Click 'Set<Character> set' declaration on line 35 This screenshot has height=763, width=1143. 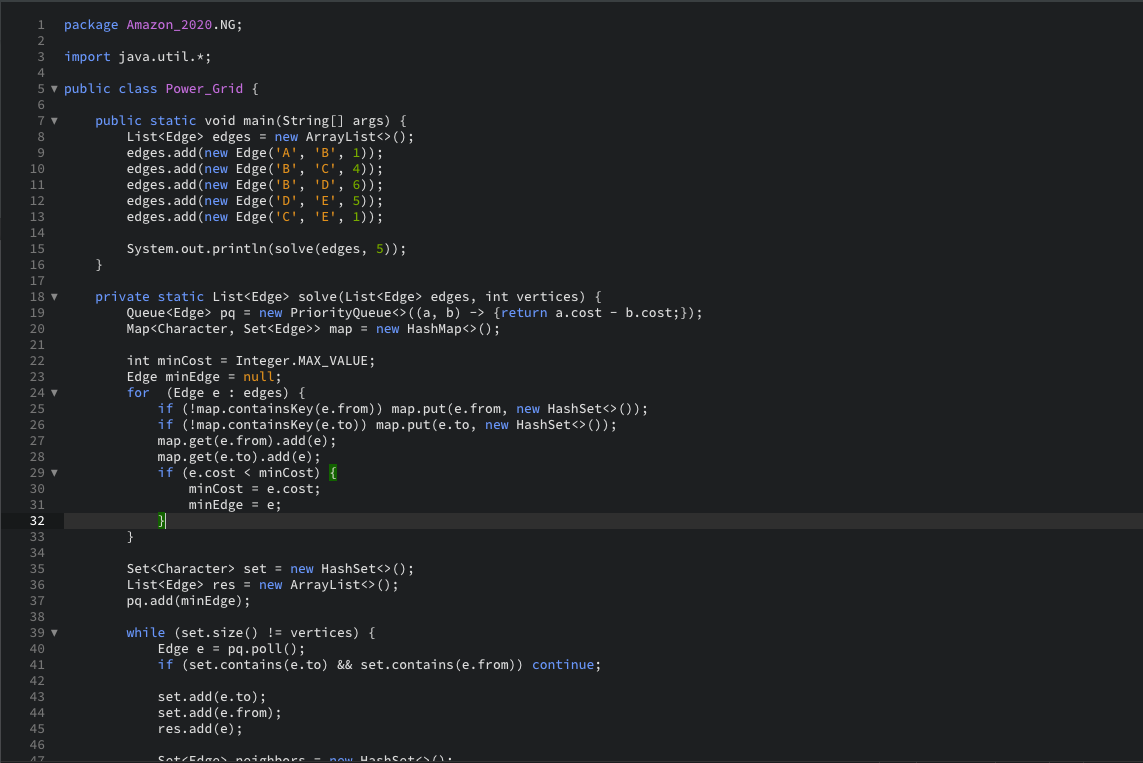[x=196, y=570]
